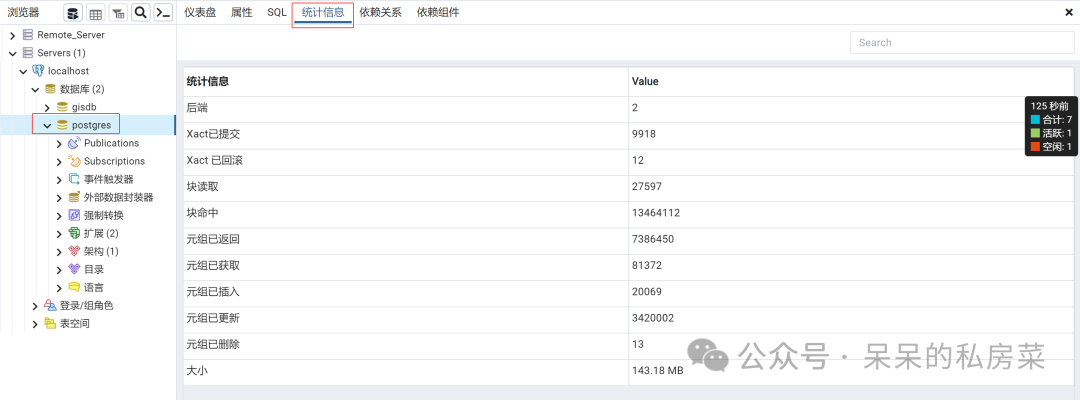Click the 大小 value 143.18 MB
Viewport: 1080px width, 400px height.
click(657, 370)
